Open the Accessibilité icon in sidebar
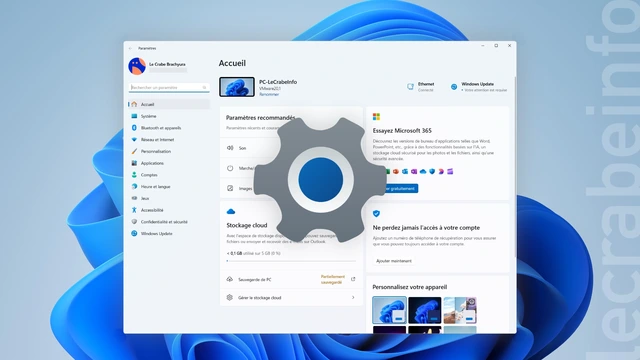The width and height of the screenshot is (640, 360). 134,210
